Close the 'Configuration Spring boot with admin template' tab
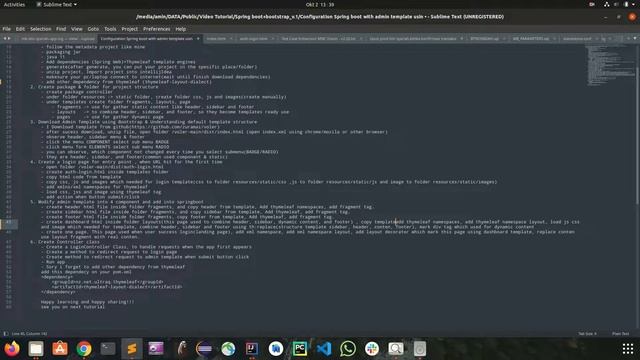 coord(198,38)
